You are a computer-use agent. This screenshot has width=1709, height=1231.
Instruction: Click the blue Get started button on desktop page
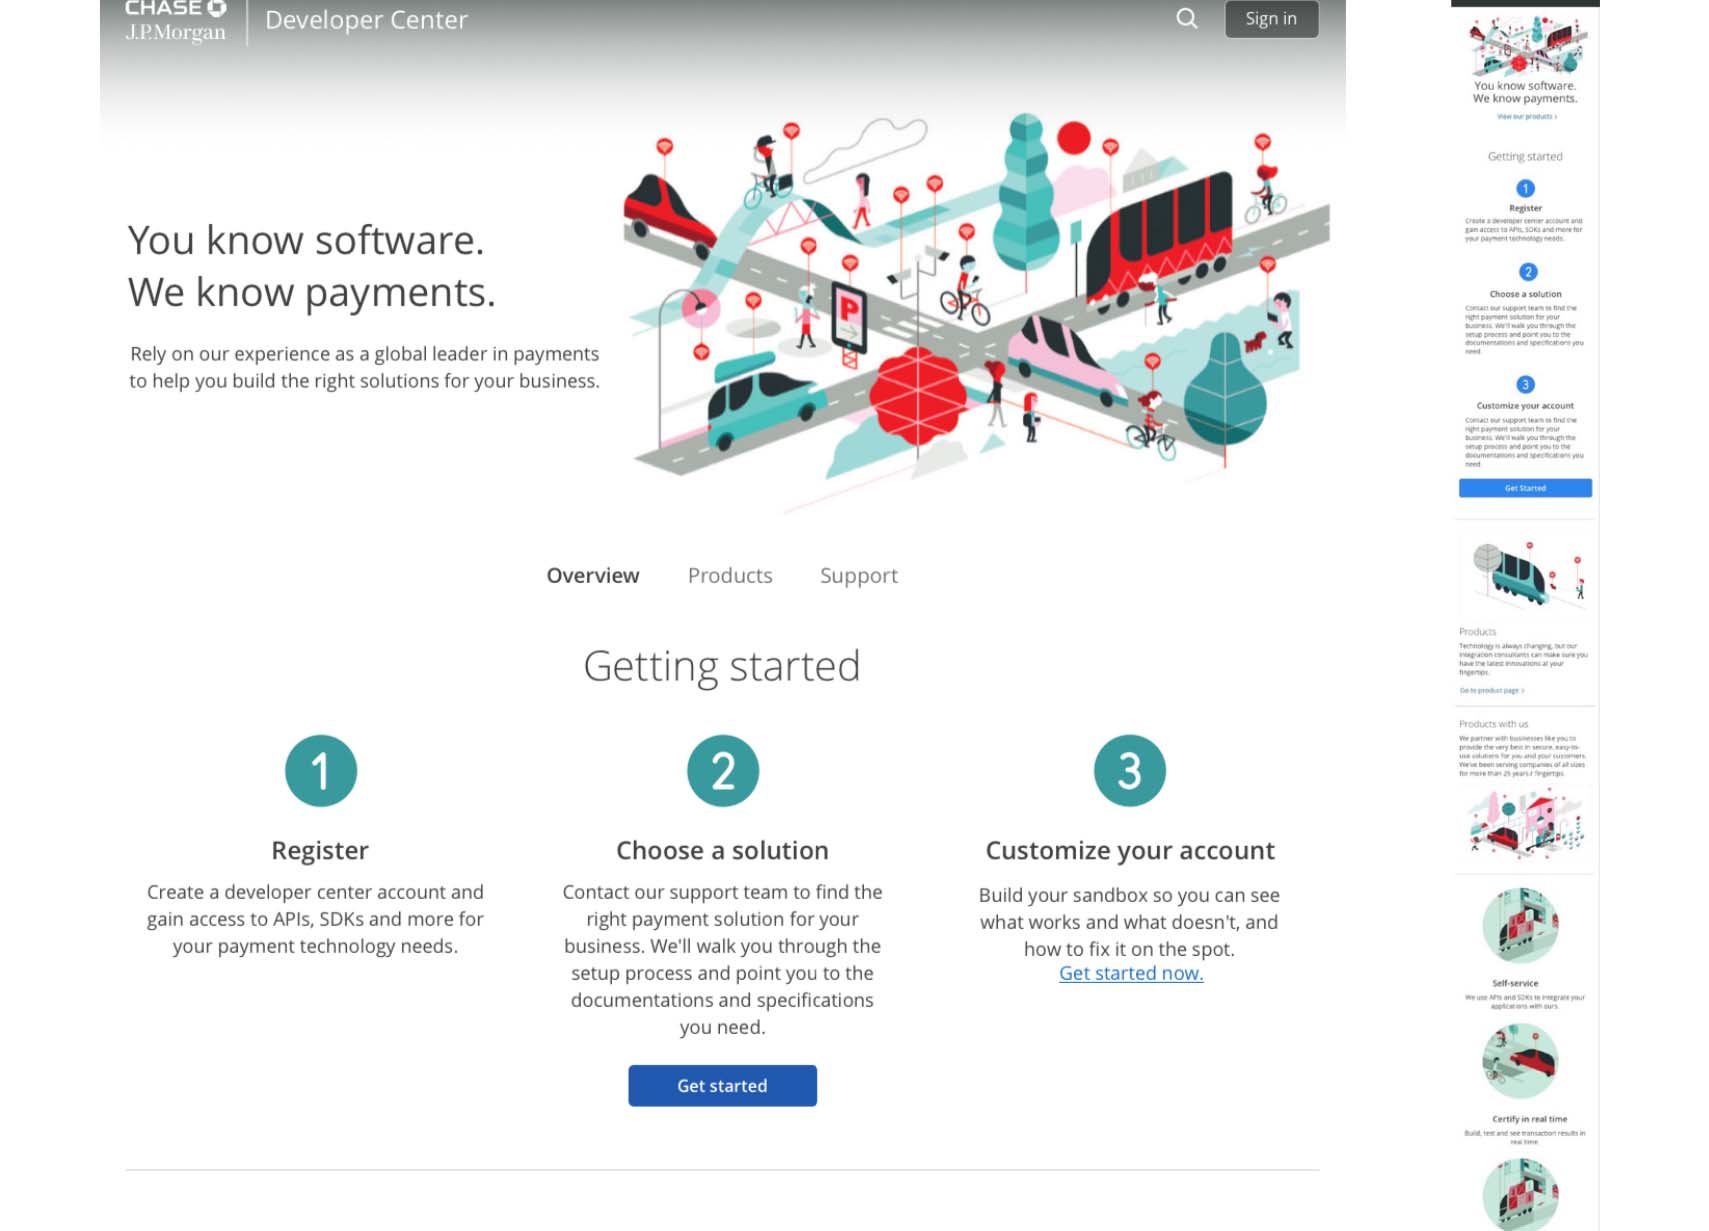click(x=722, y=1086)
